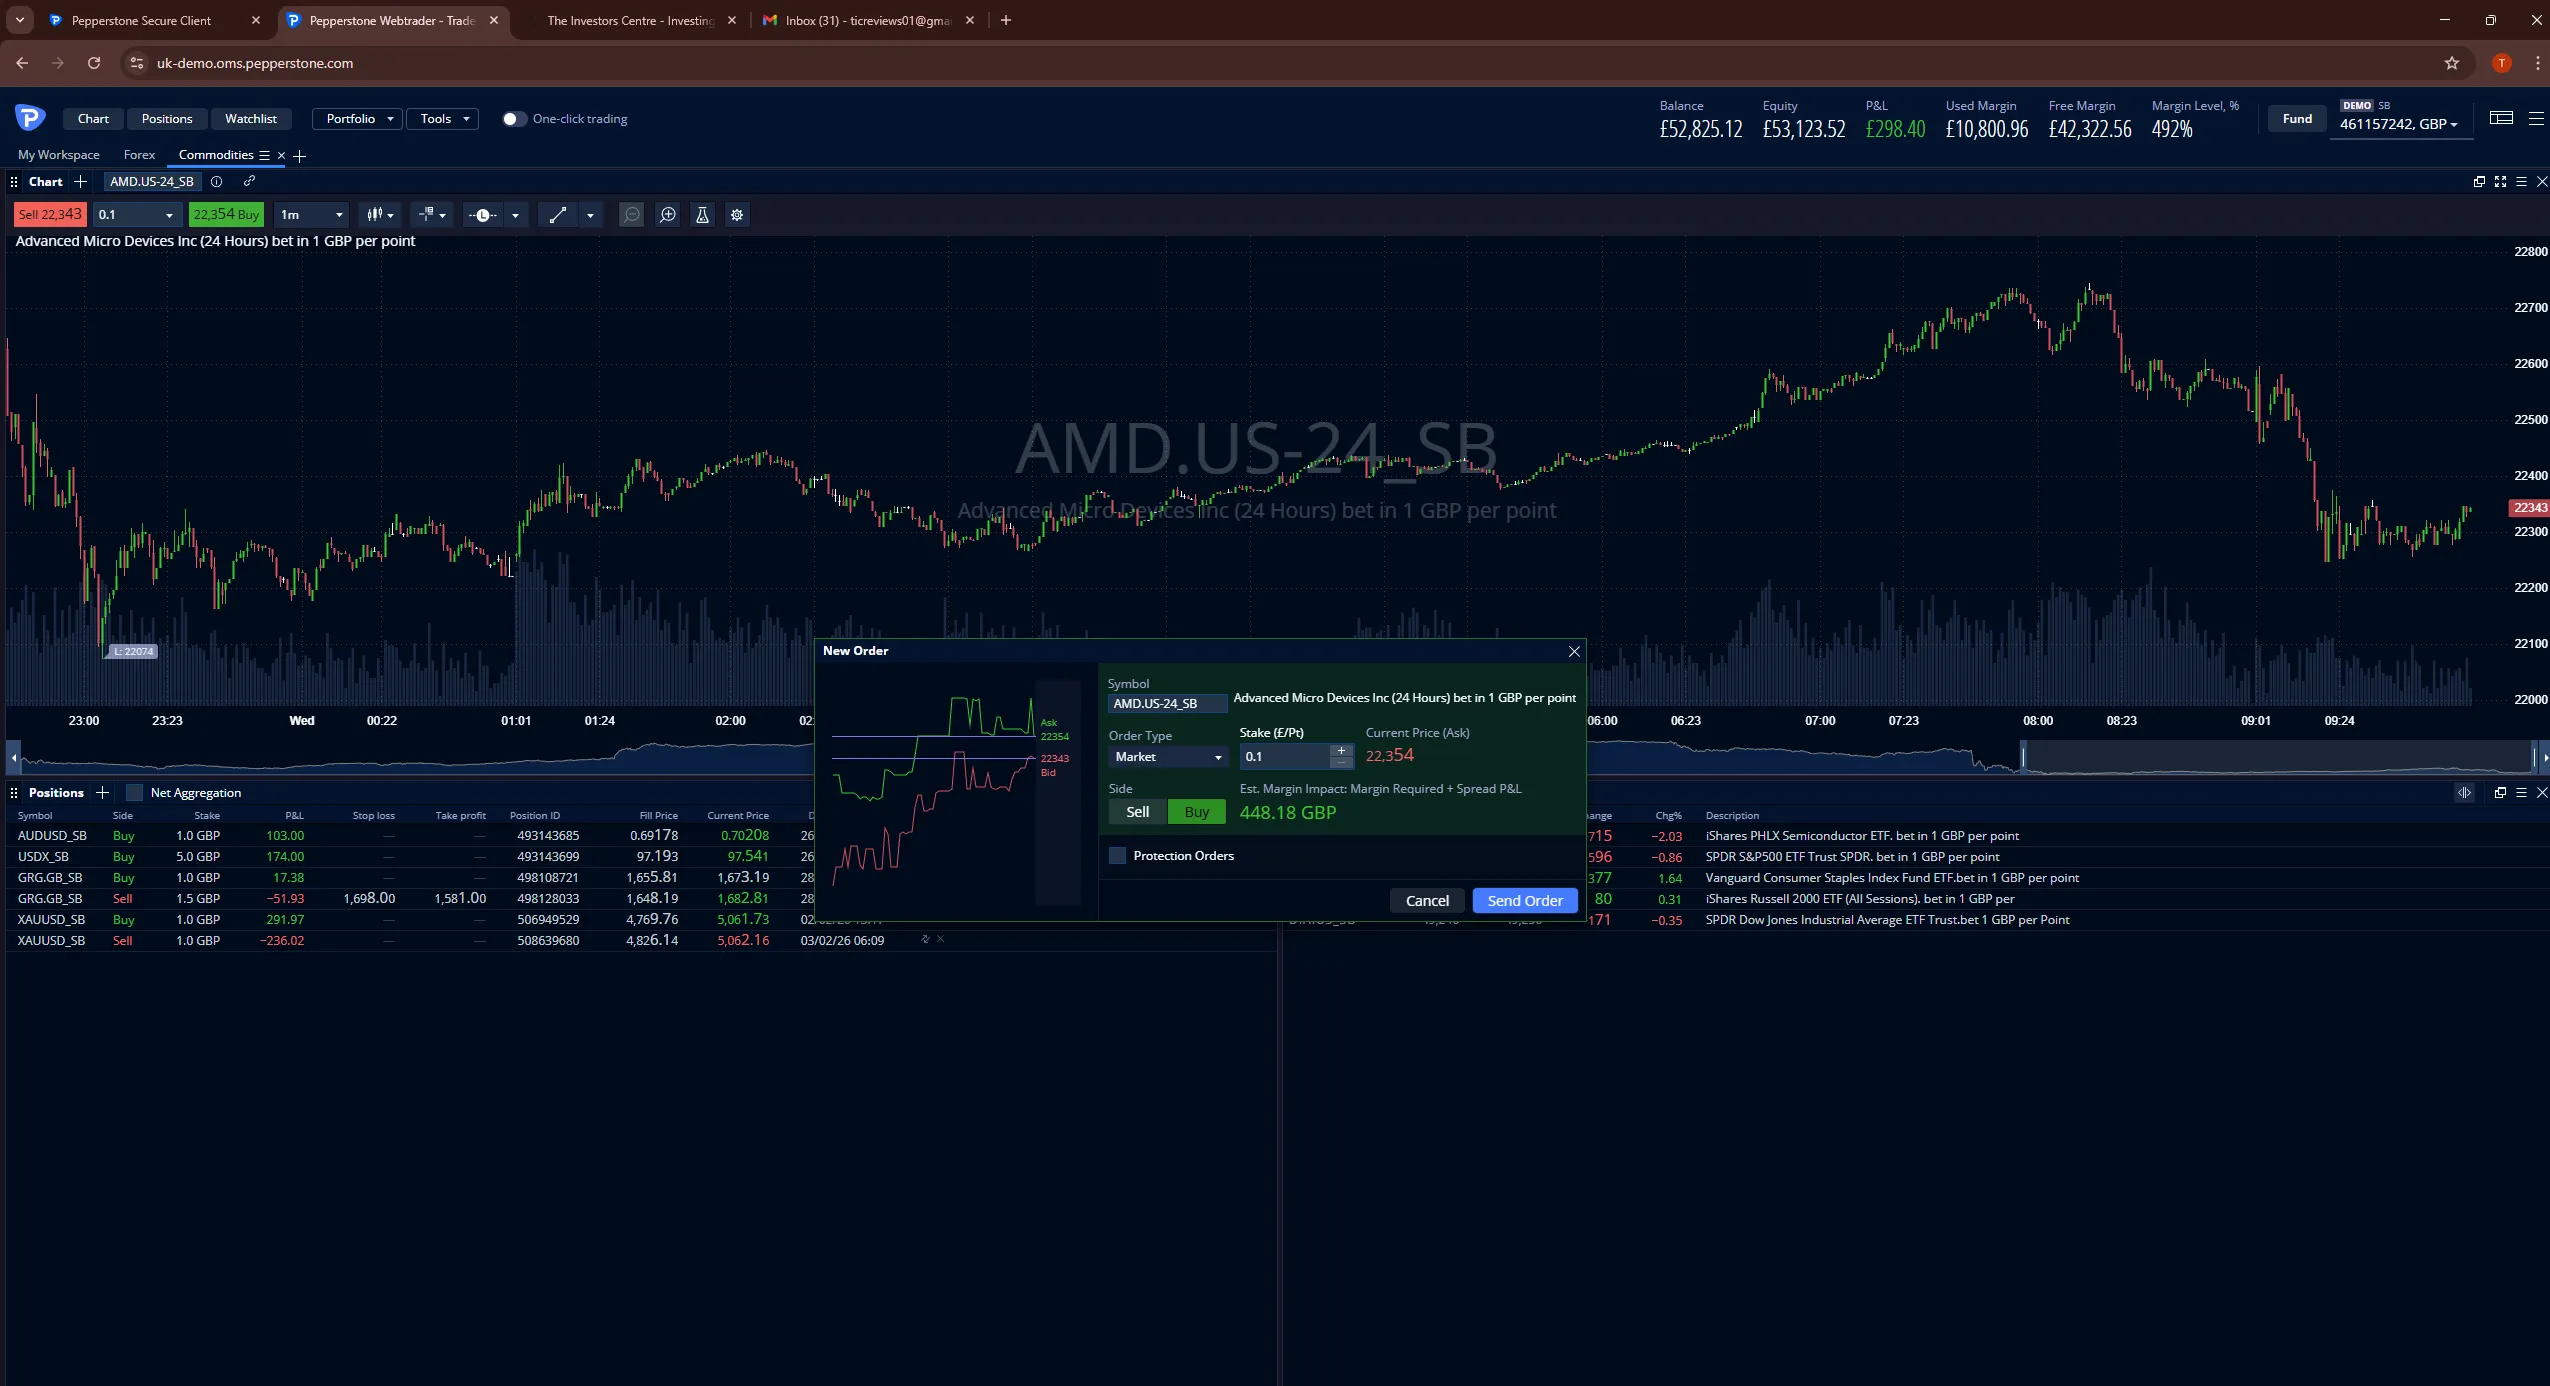Click the Stake (£/Pt) input field
Screen dimensions: 2550x1386
point(1285,757)
